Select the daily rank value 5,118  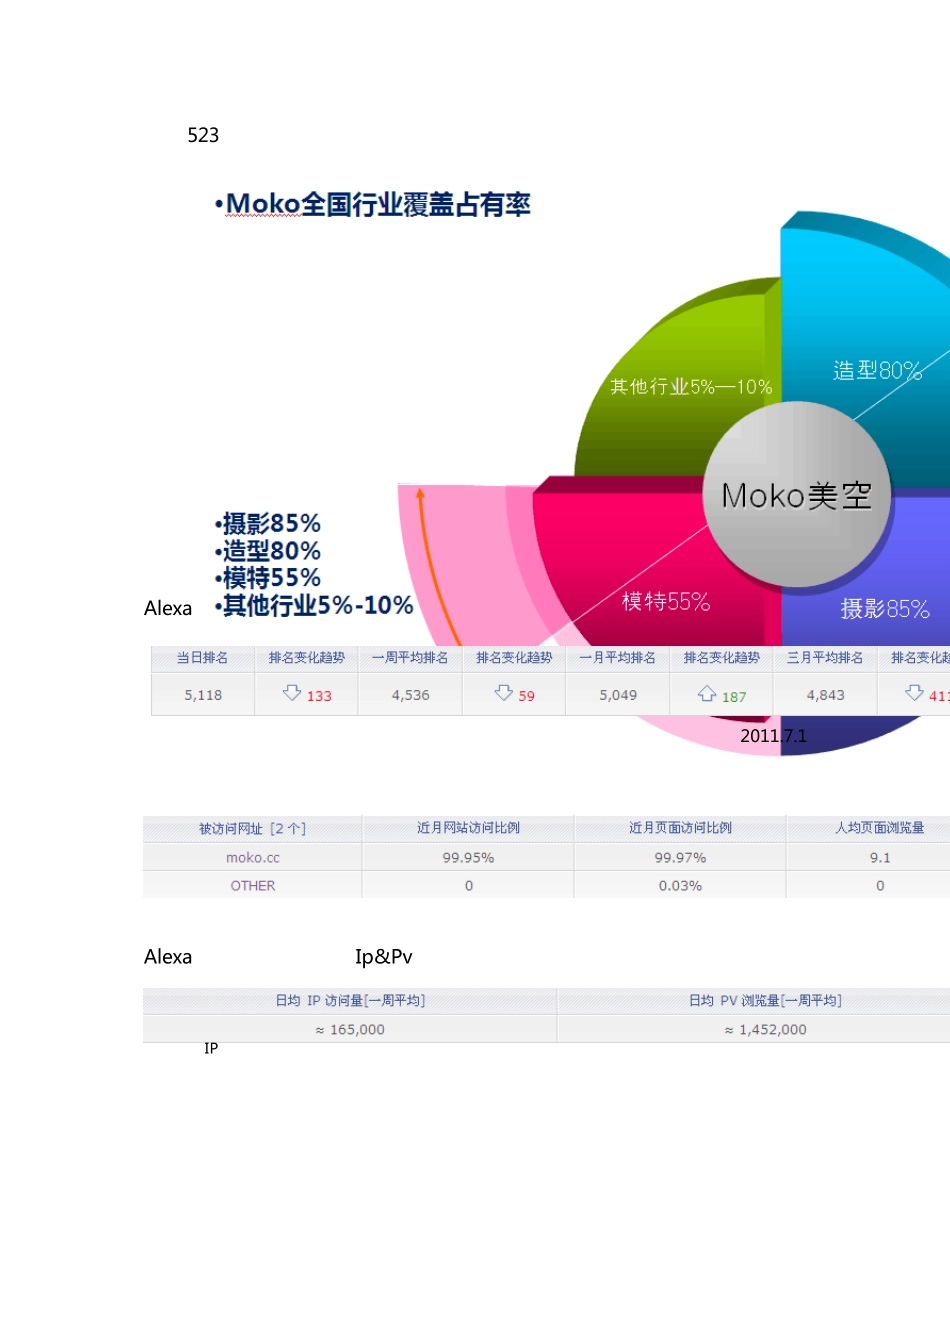[203, 695]
